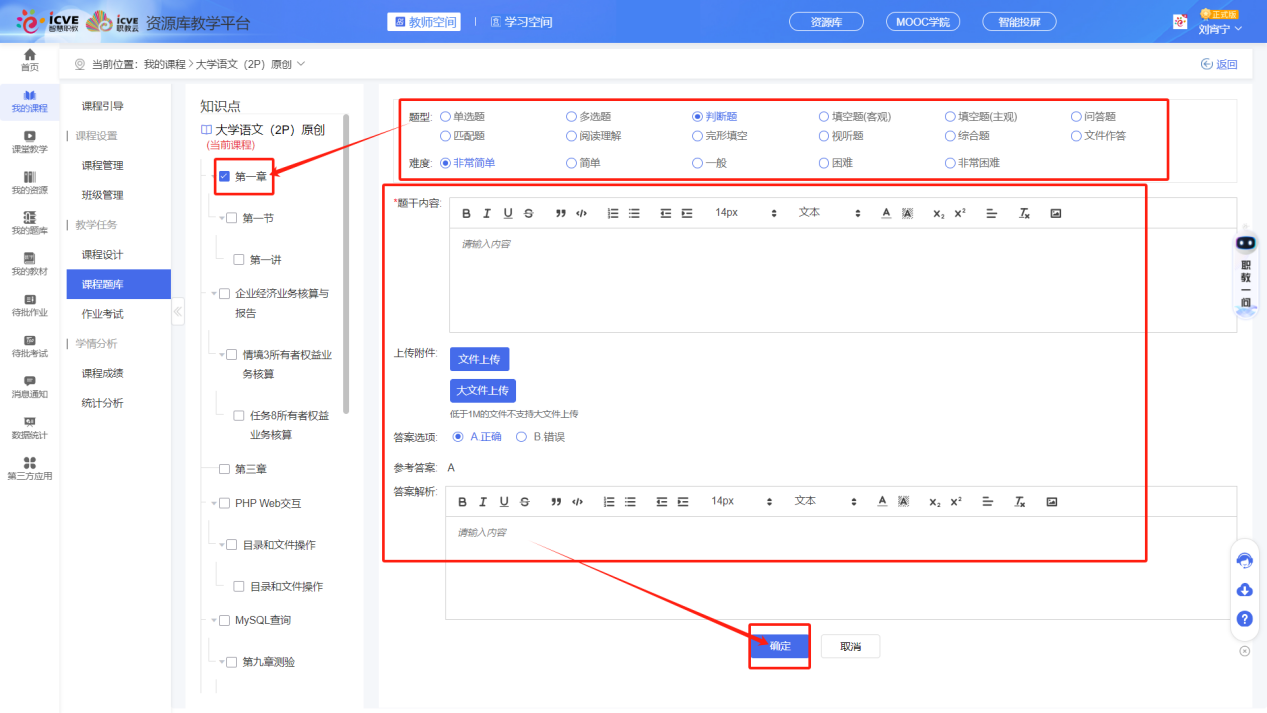The height and width of the screenshot is (713, 1267).
Task: Apply bold in the 题干内容 editor toolbar
Action: click(466, 213)
